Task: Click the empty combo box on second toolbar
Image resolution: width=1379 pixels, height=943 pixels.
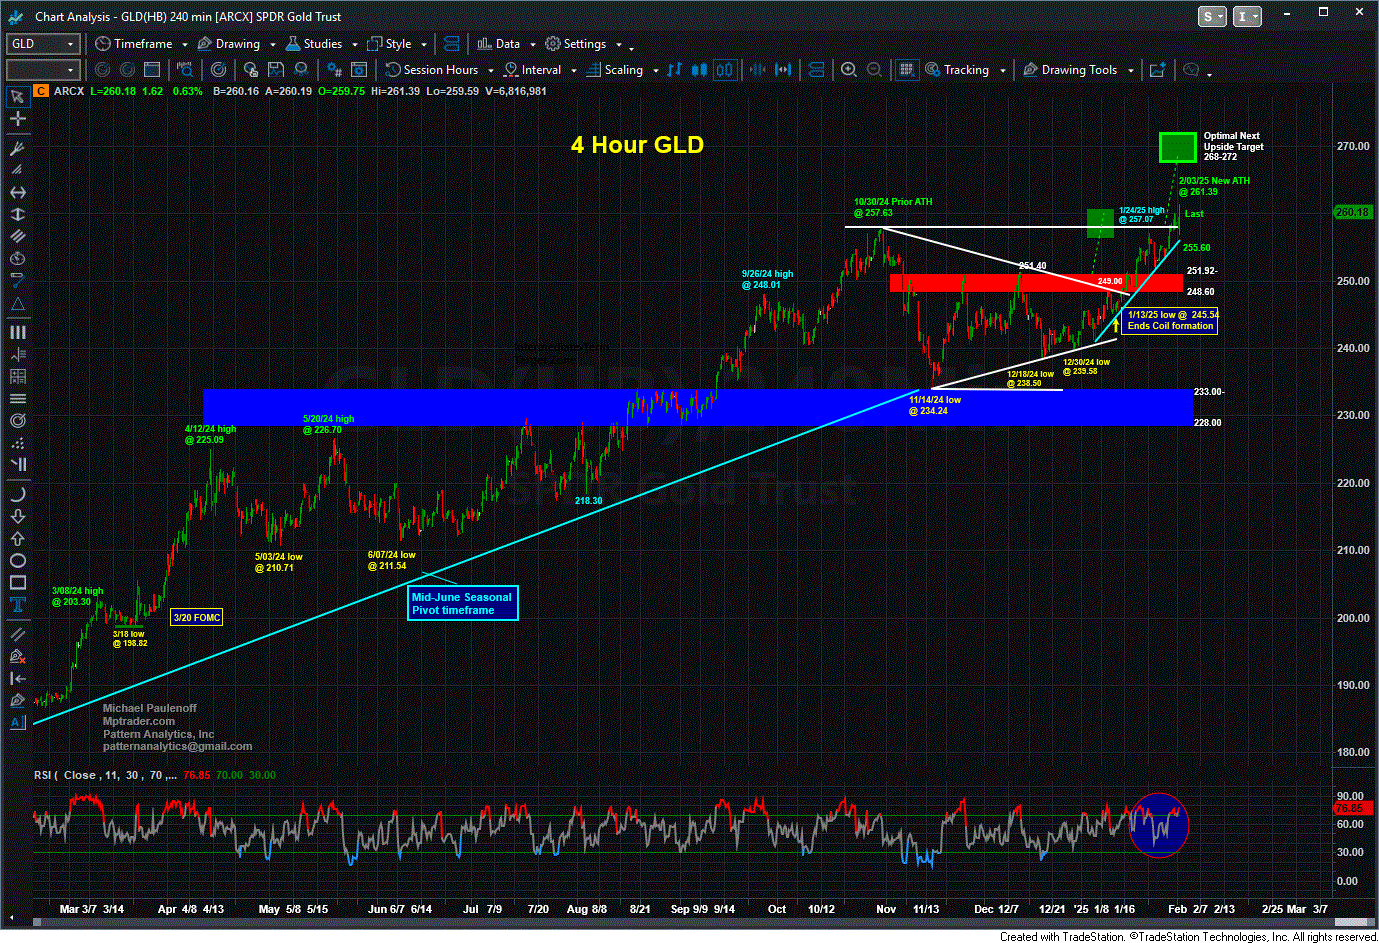Action: click(x=43, y=70)
